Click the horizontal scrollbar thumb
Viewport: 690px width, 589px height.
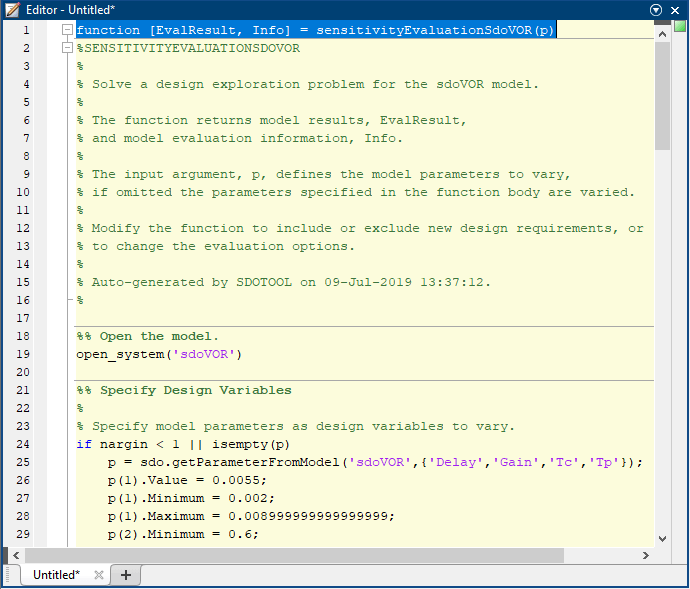click(x=294, y=555)
